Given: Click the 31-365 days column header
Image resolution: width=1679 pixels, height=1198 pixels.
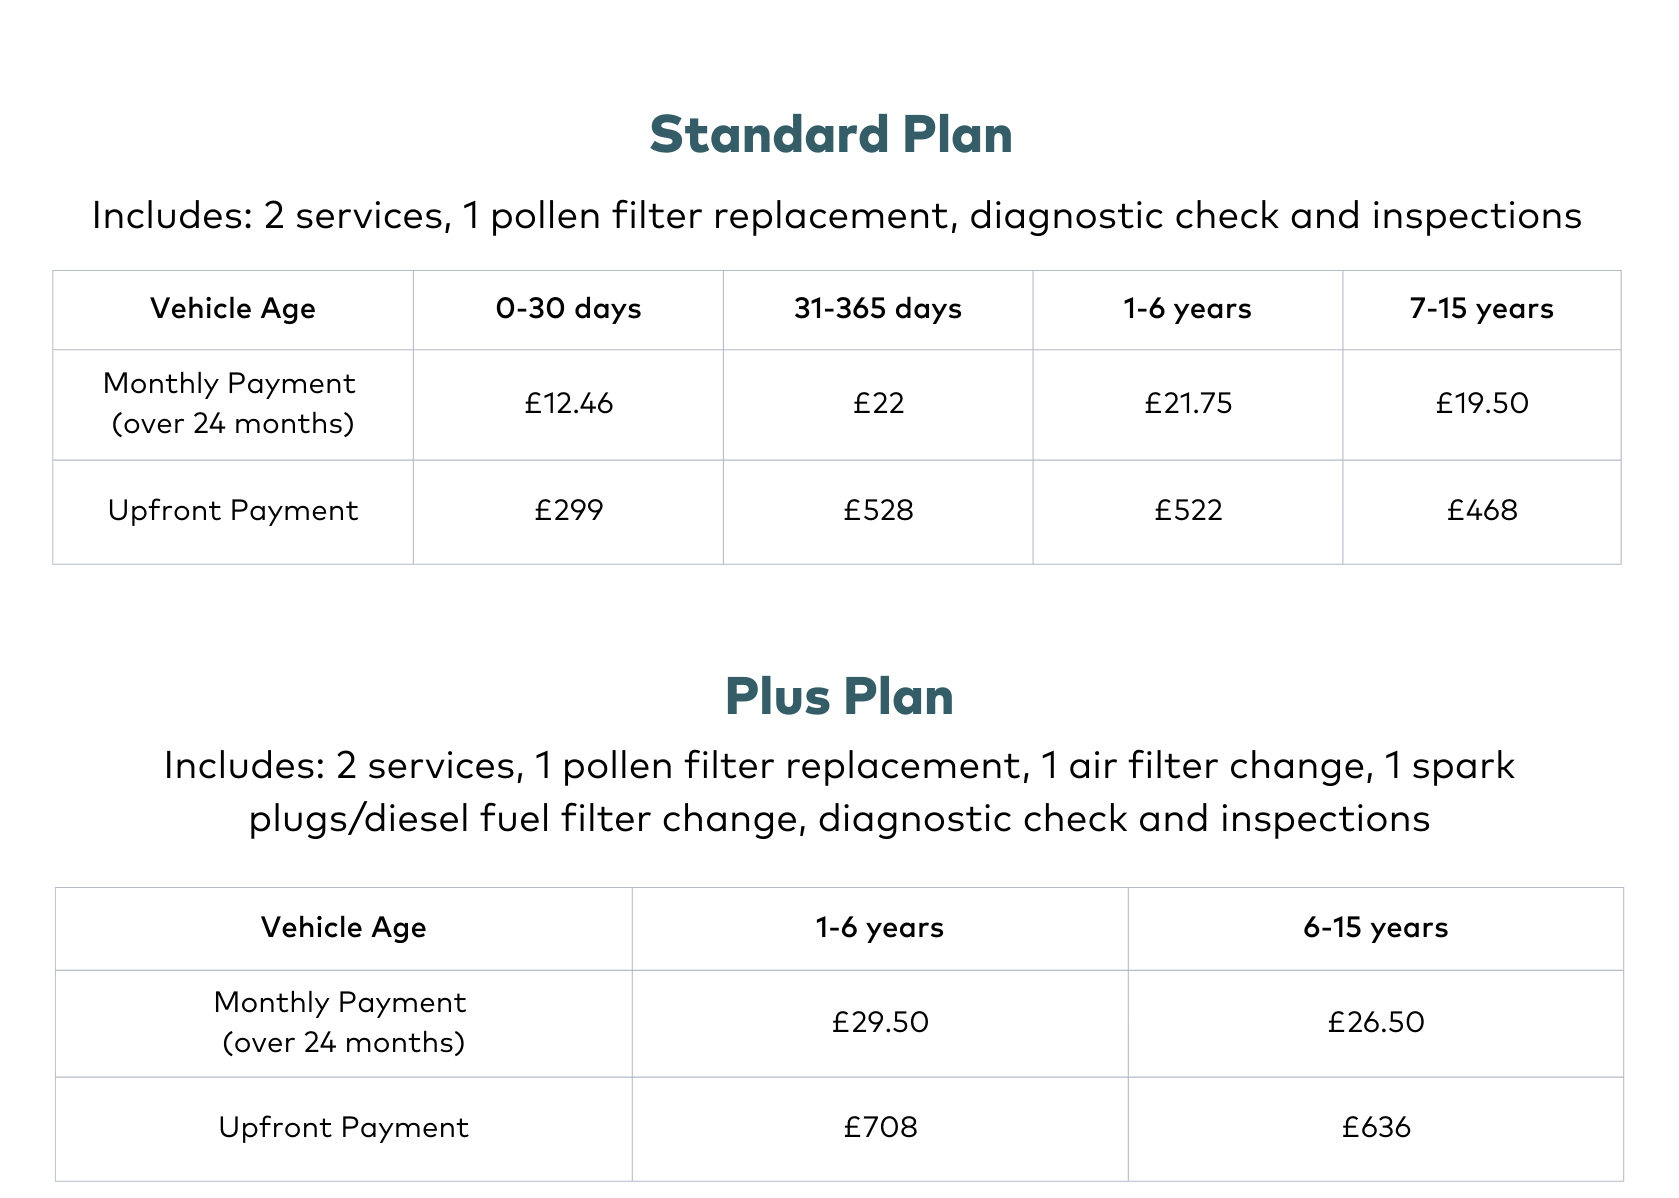Looking at the screenshot, I should (x=878, y=309).
